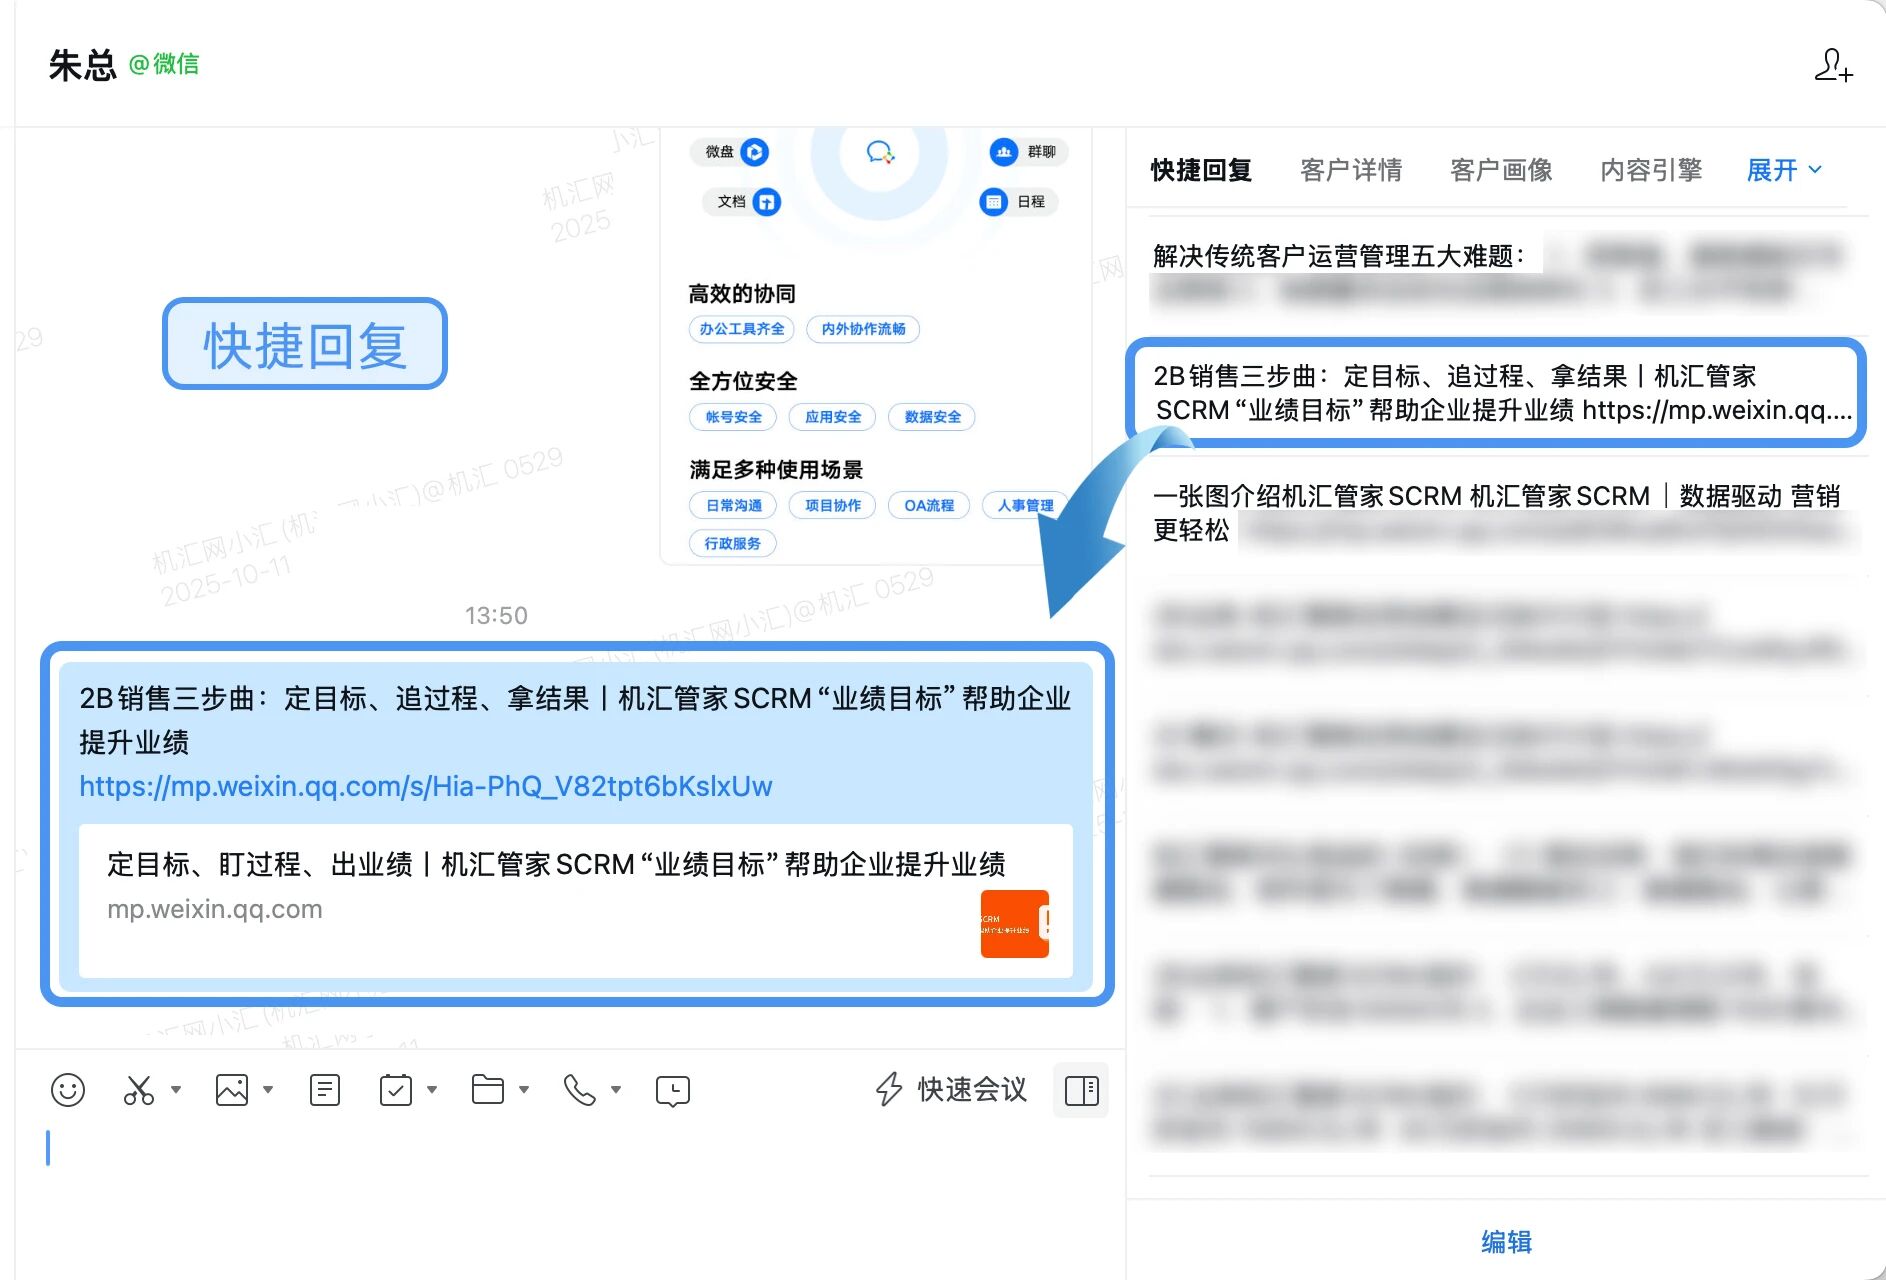This screenshot has height=1280, width=1886.
Task: Open dropdown arrow next to image icon
Action: [268, 1089]
